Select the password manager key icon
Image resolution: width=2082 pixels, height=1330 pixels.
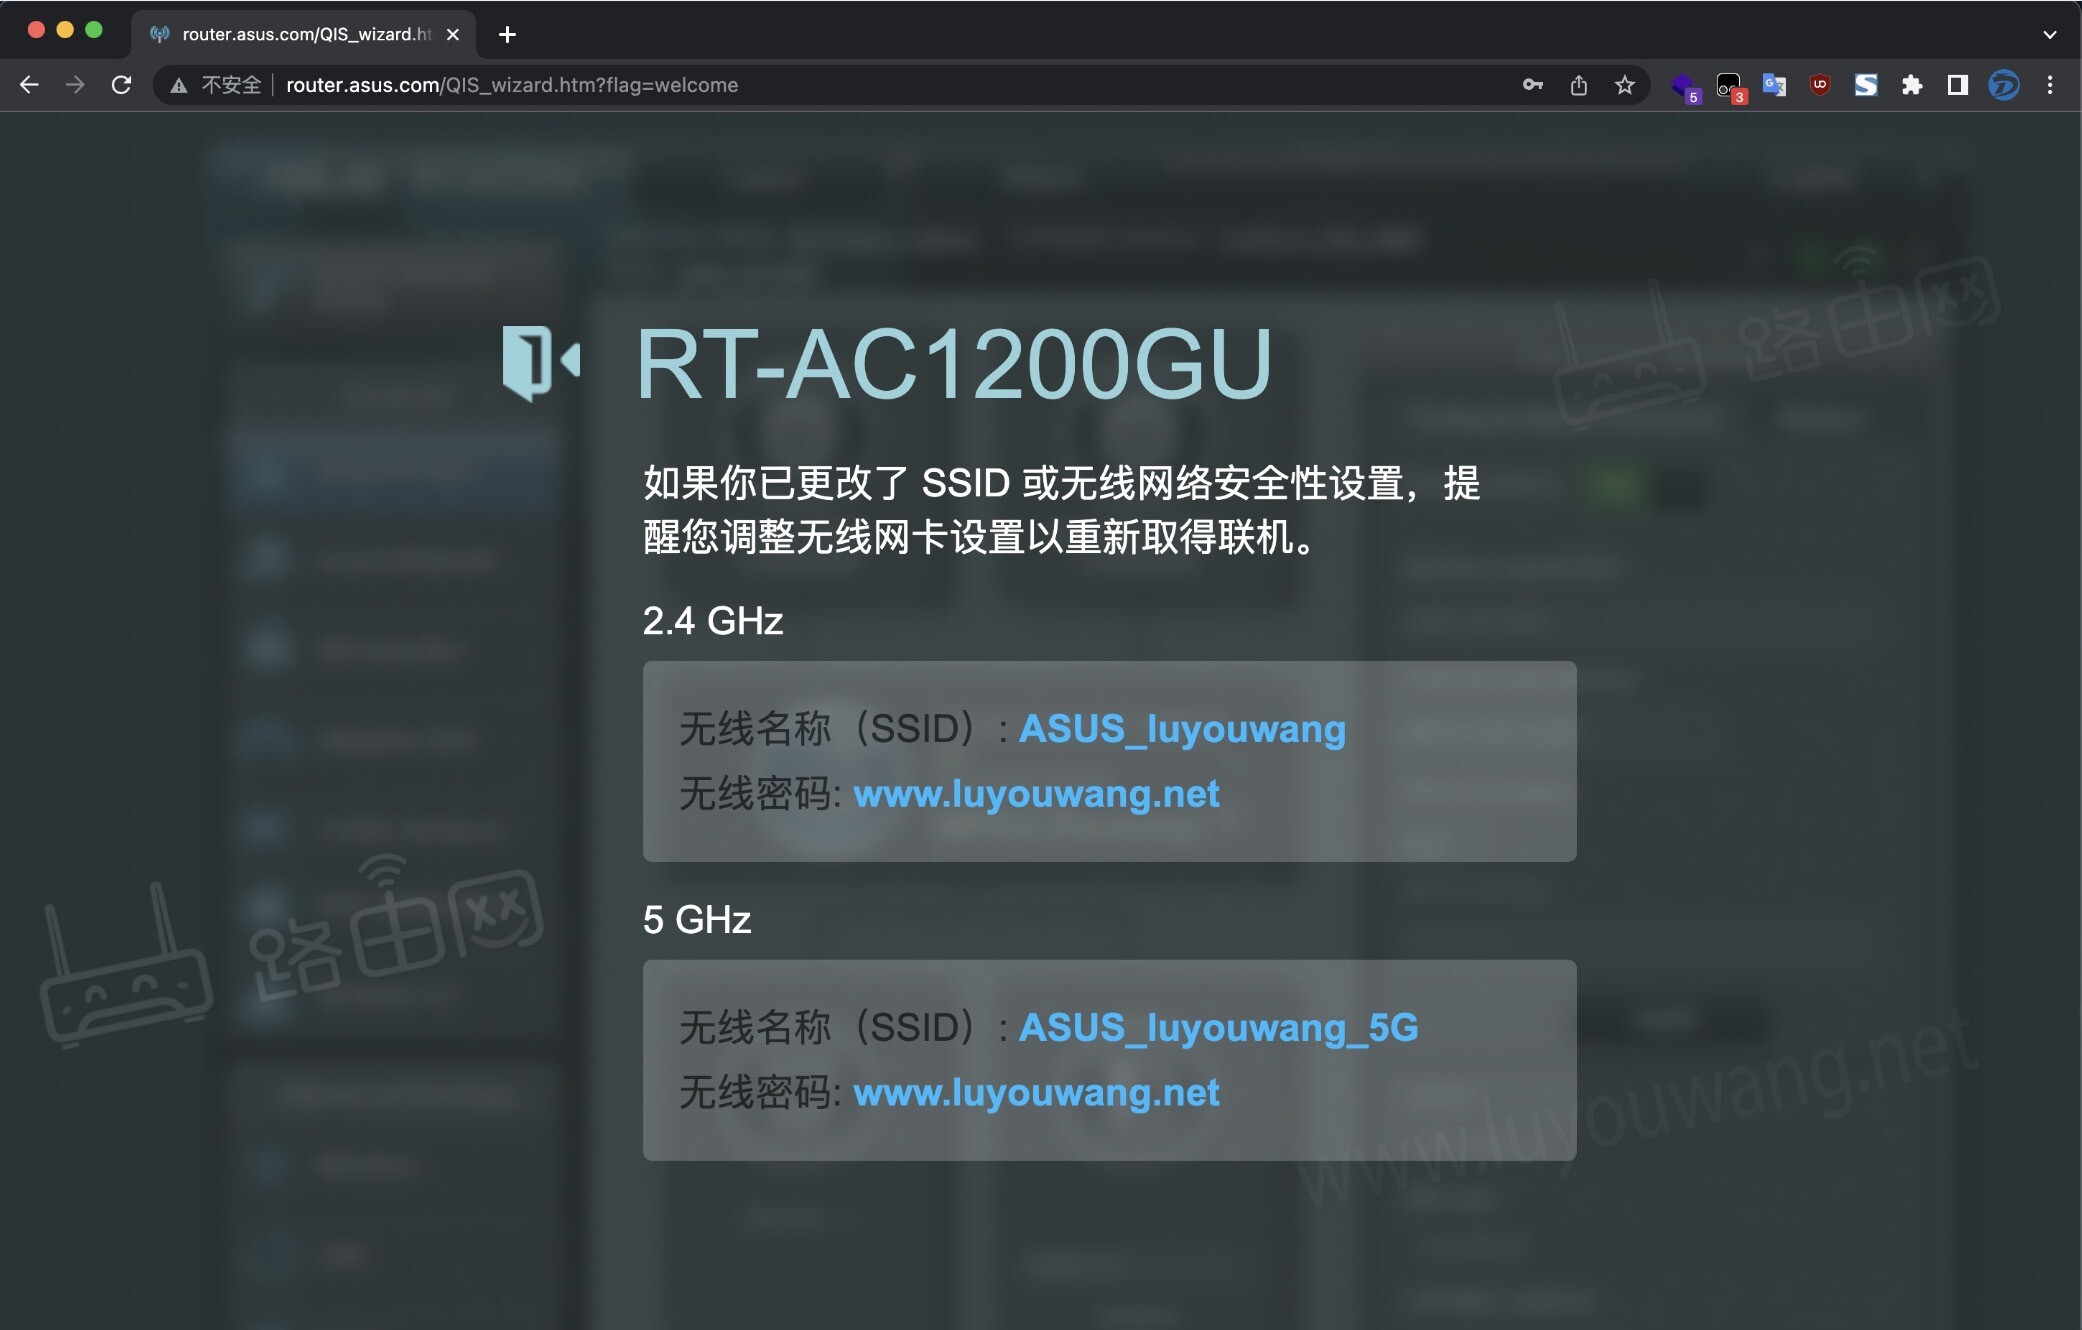click(1533, 85)
